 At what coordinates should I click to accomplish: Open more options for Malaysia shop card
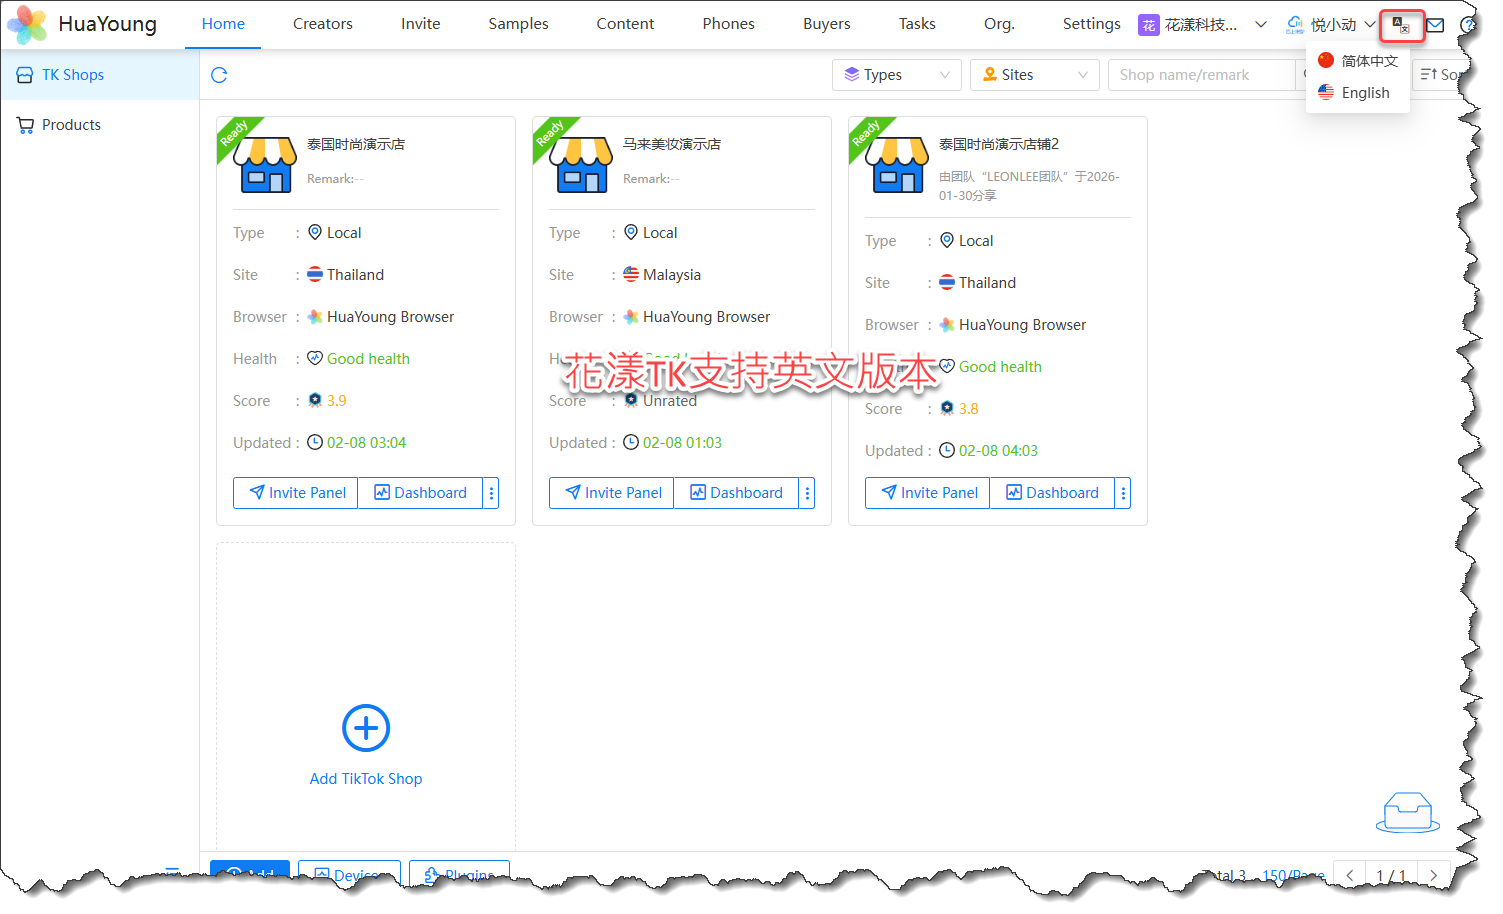click(x=807, y=493)
